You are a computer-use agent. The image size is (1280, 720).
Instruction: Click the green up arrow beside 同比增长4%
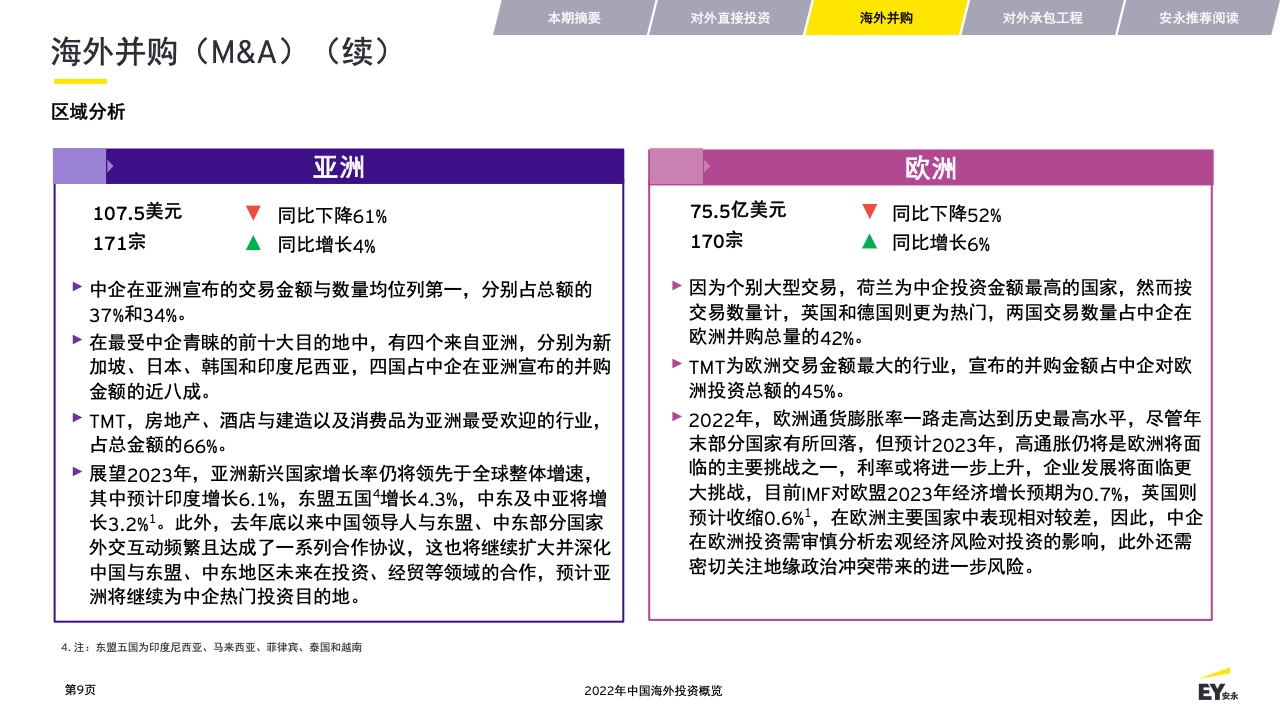pyautogui.click(x=253, y=243)
